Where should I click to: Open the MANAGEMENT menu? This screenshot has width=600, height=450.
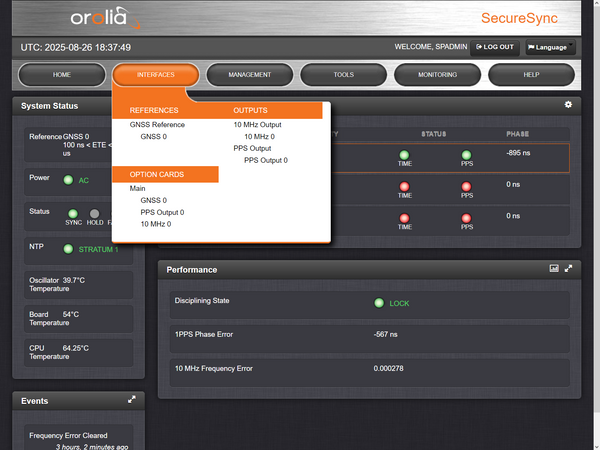[x=250, y=75]
